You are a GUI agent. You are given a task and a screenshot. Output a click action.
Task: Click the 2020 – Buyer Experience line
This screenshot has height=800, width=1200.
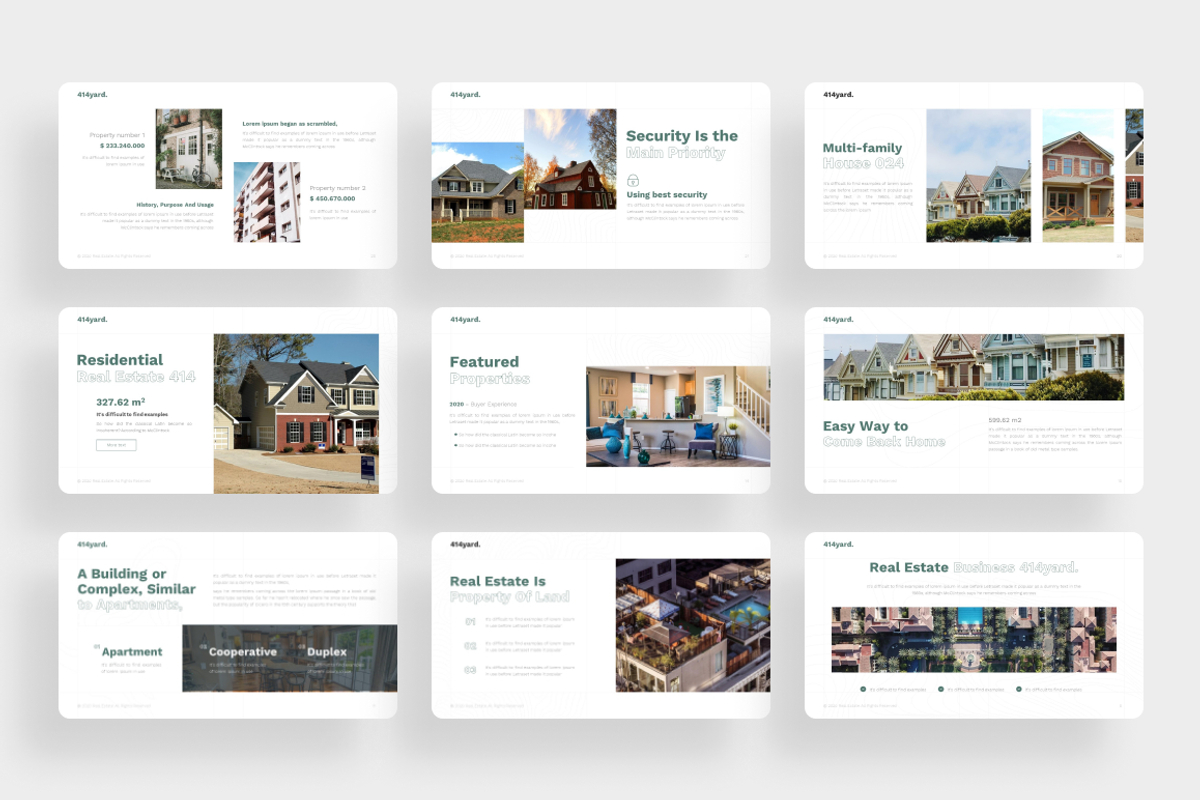click(484, 405)
